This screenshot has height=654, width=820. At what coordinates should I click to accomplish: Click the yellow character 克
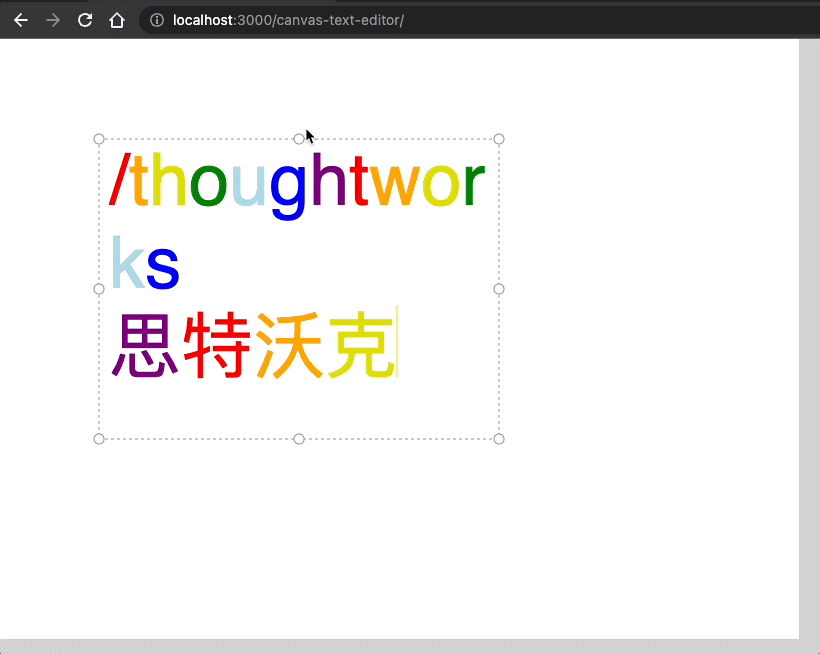361,345
